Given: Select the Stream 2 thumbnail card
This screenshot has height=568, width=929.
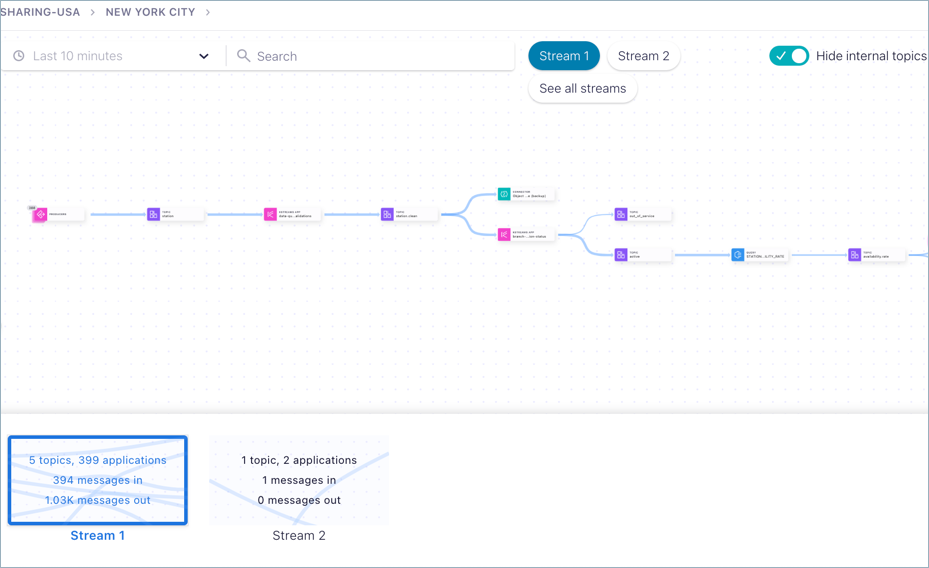Looking at the screenshot, I should (299, 481).
